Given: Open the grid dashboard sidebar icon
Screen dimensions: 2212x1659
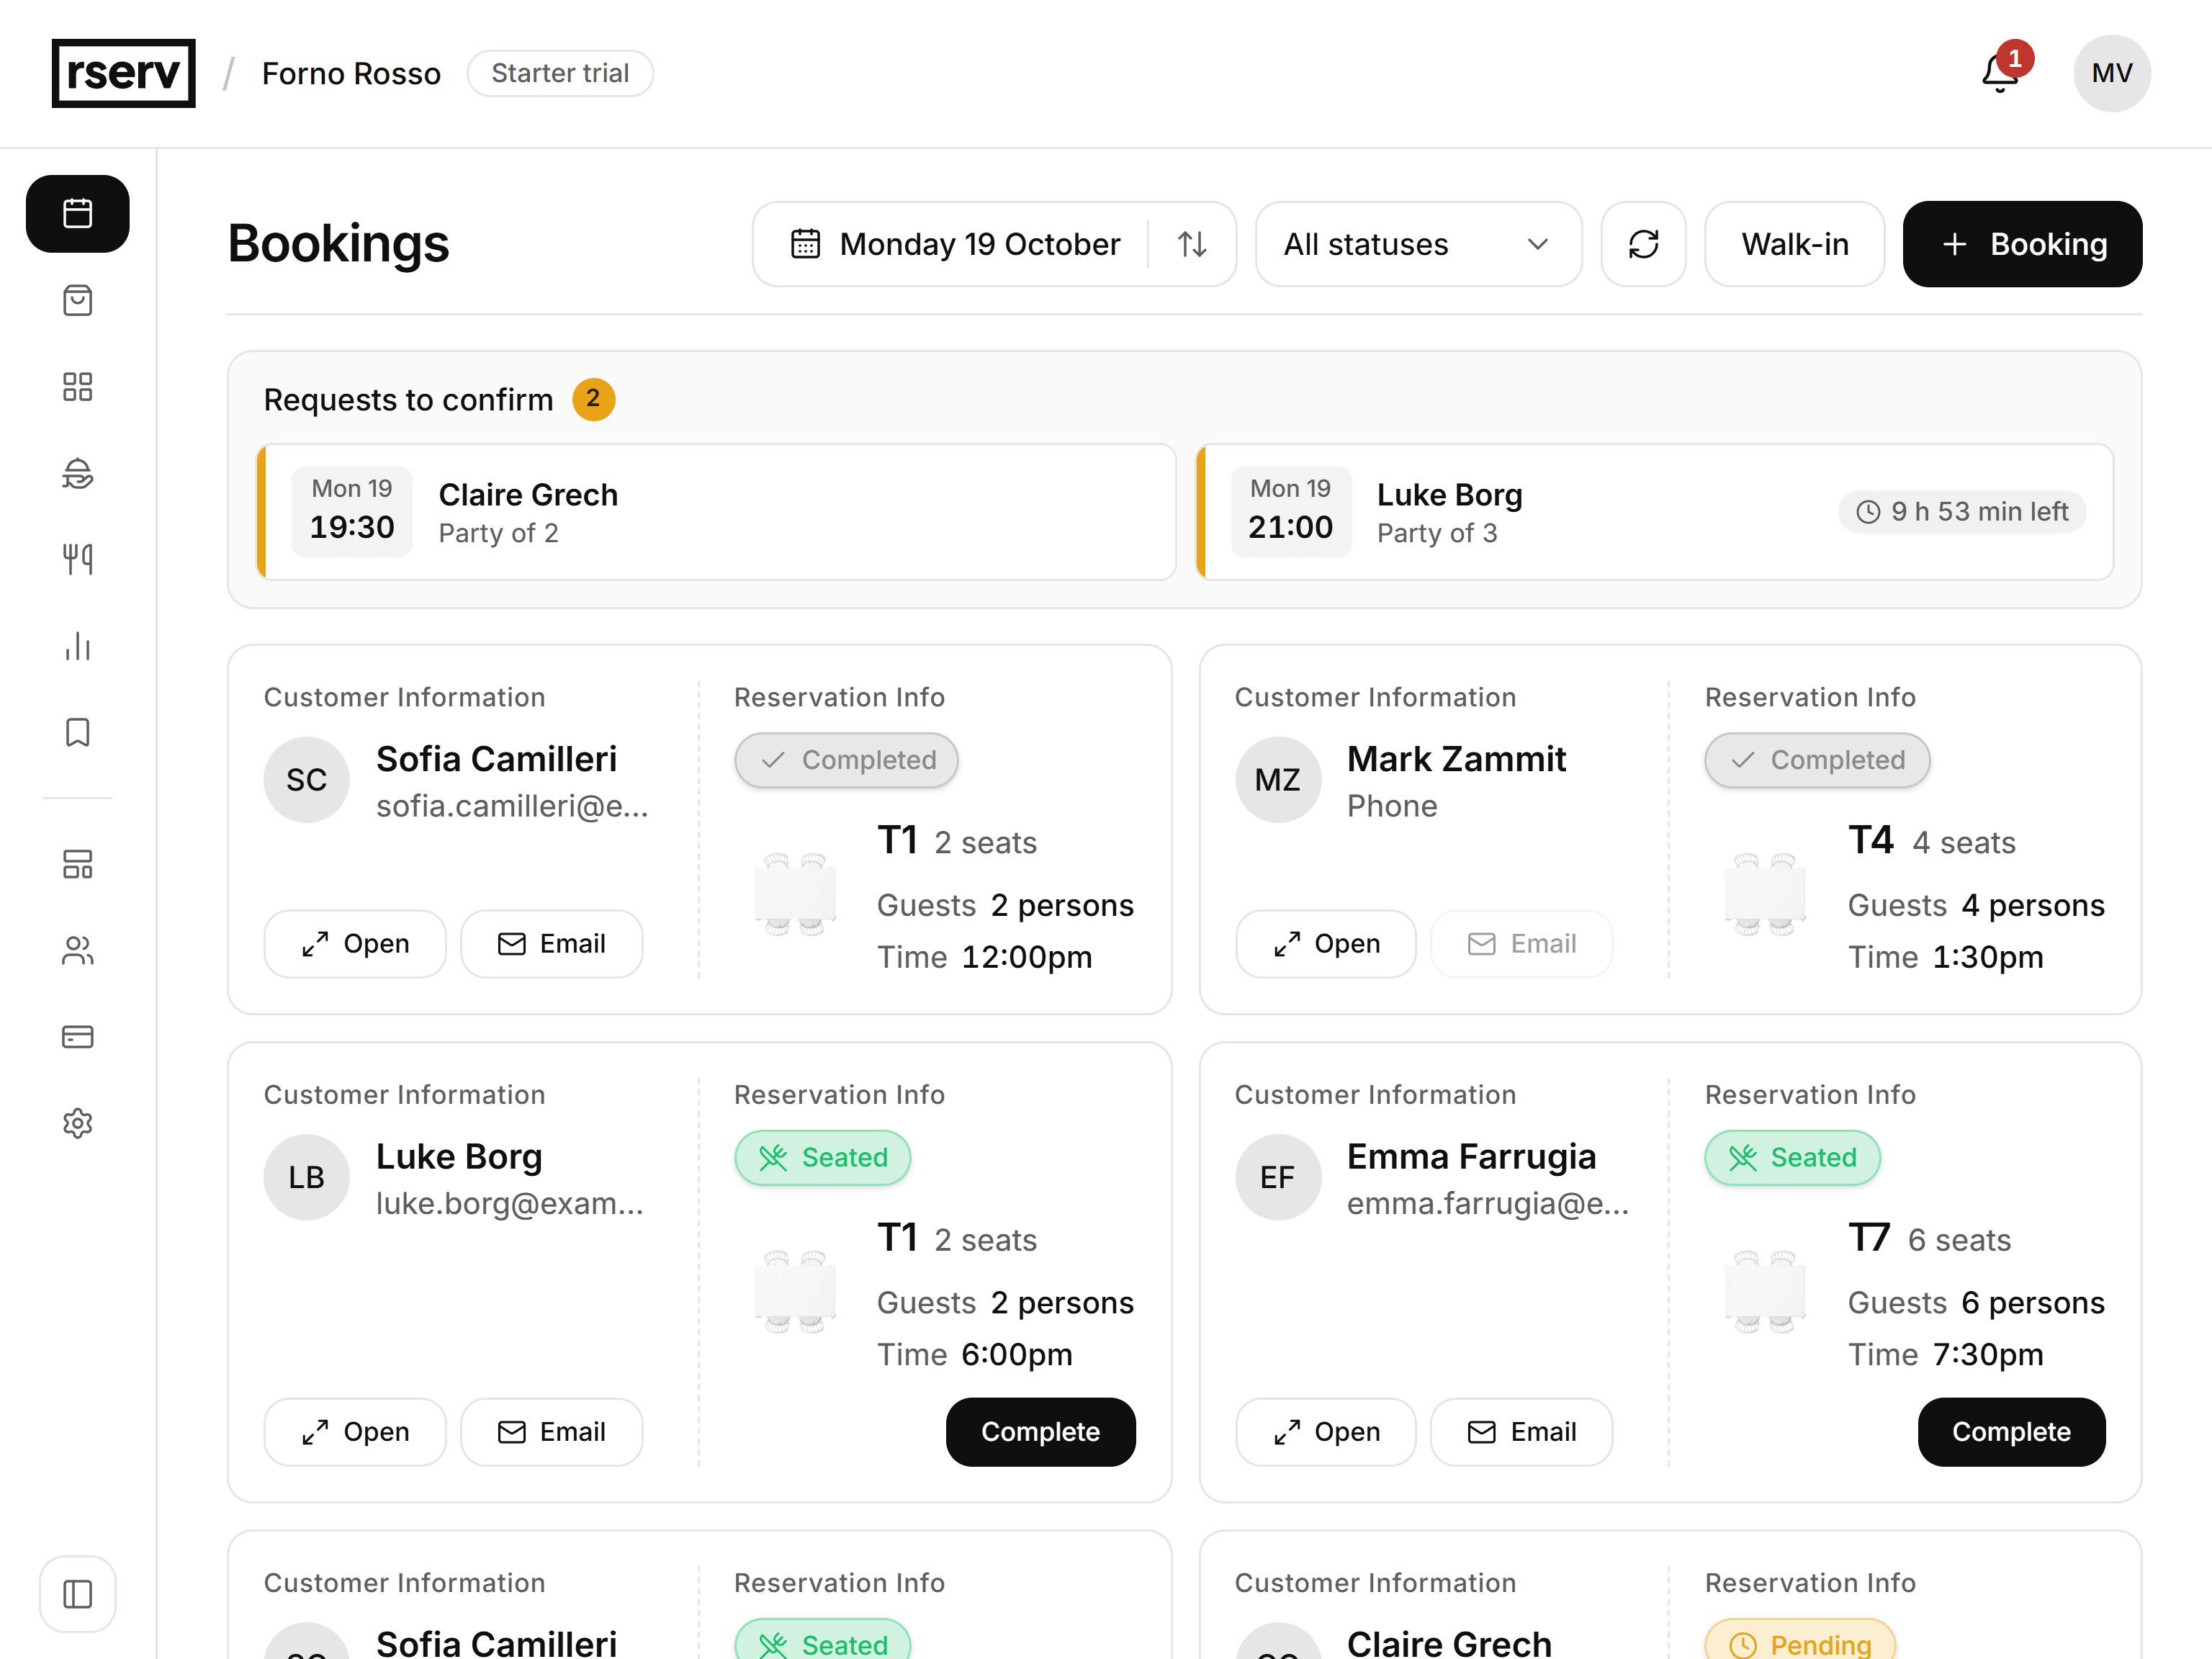Looking at the screenshot, I should (77, 387).
